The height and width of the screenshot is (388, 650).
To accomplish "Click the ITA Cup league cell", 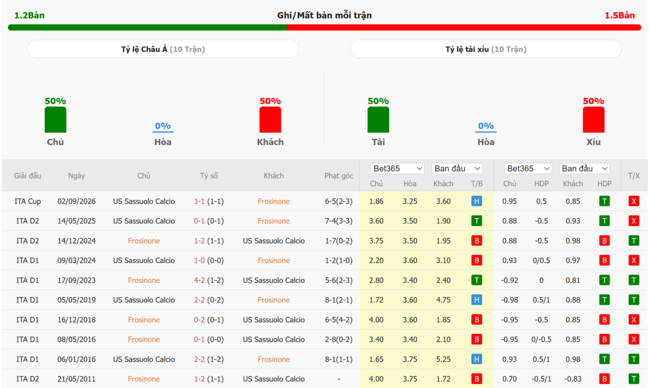I will click(27, 201).
